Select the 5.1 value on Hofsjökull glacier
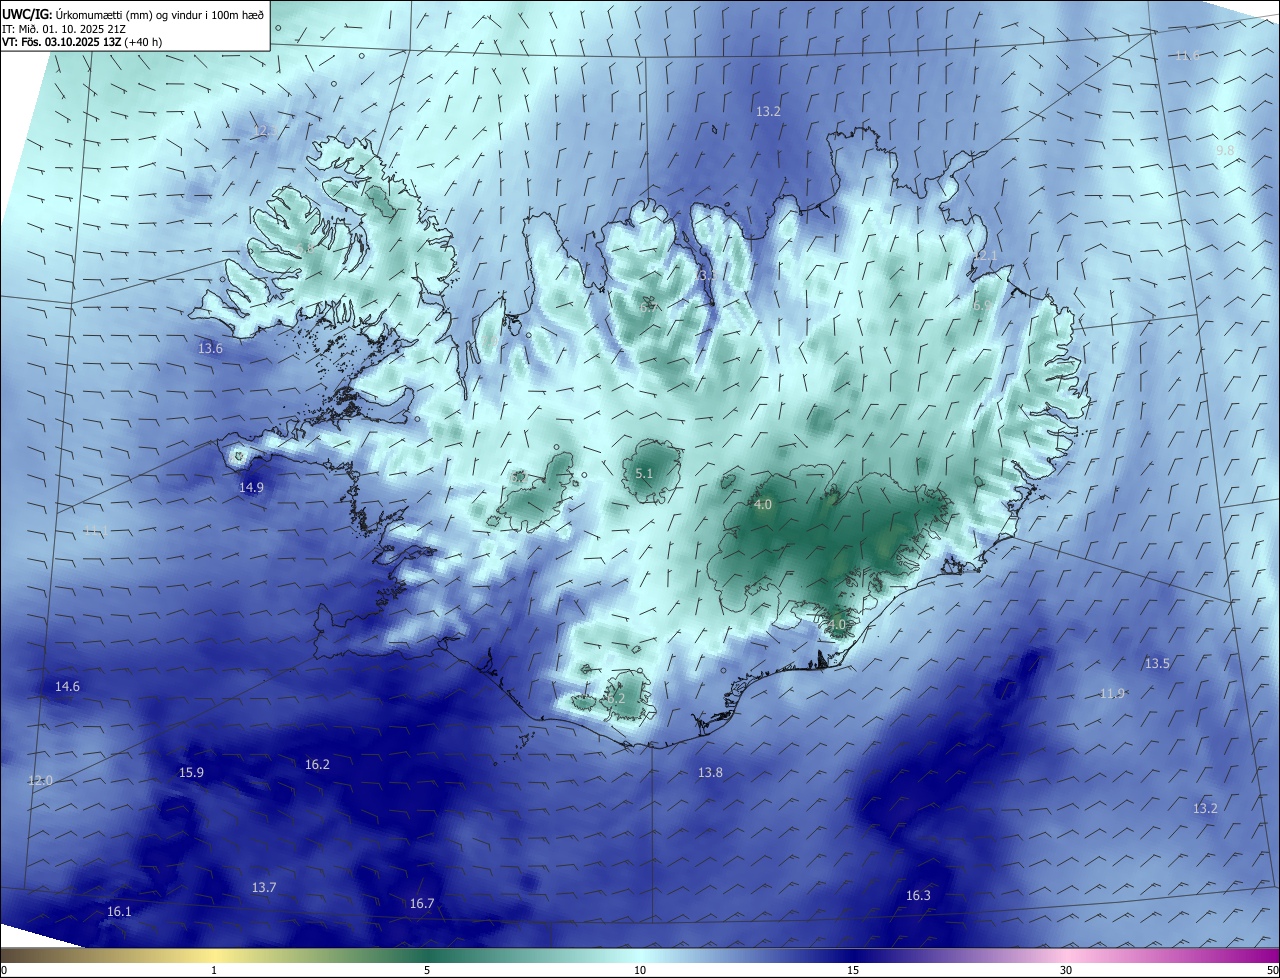 pyautogui.click(x=644, y=474)
